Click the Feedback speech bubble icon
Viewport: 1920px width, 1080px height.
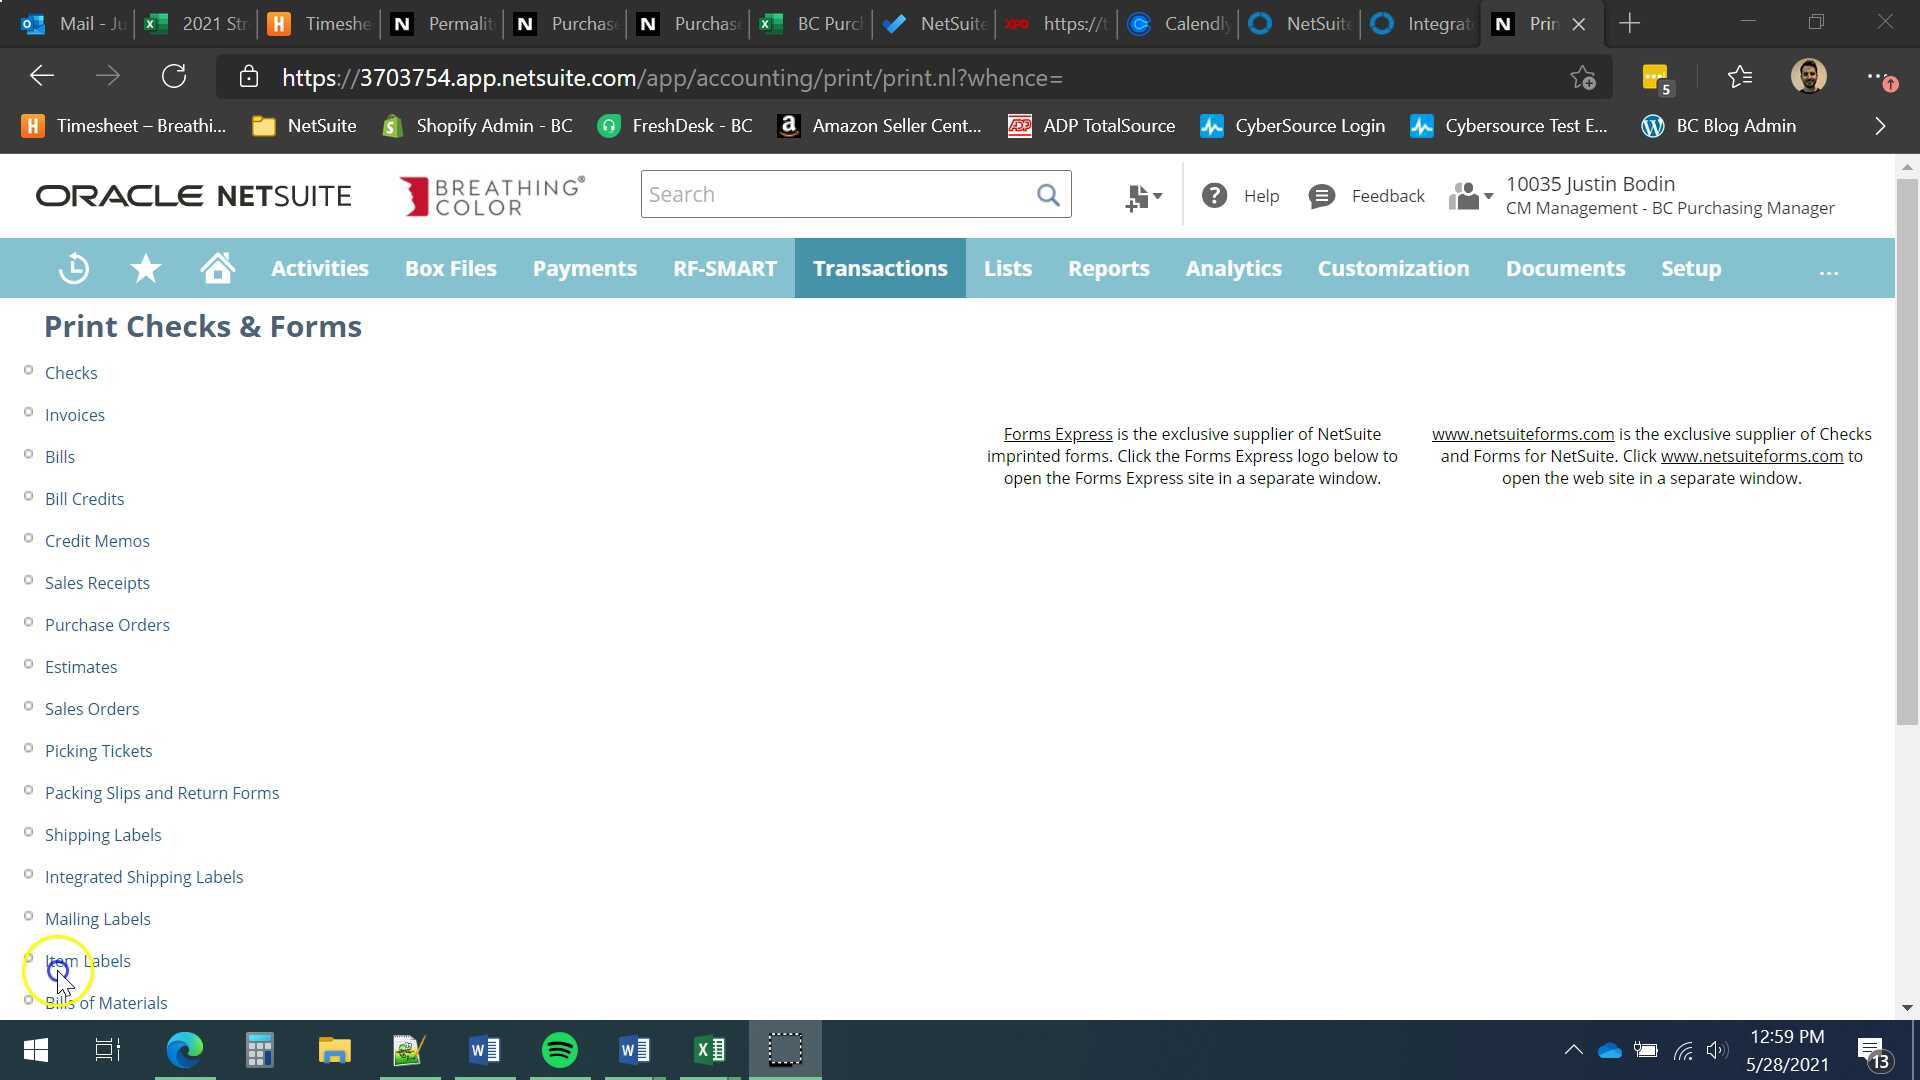pyautogui.click(x=1322, y=195)
